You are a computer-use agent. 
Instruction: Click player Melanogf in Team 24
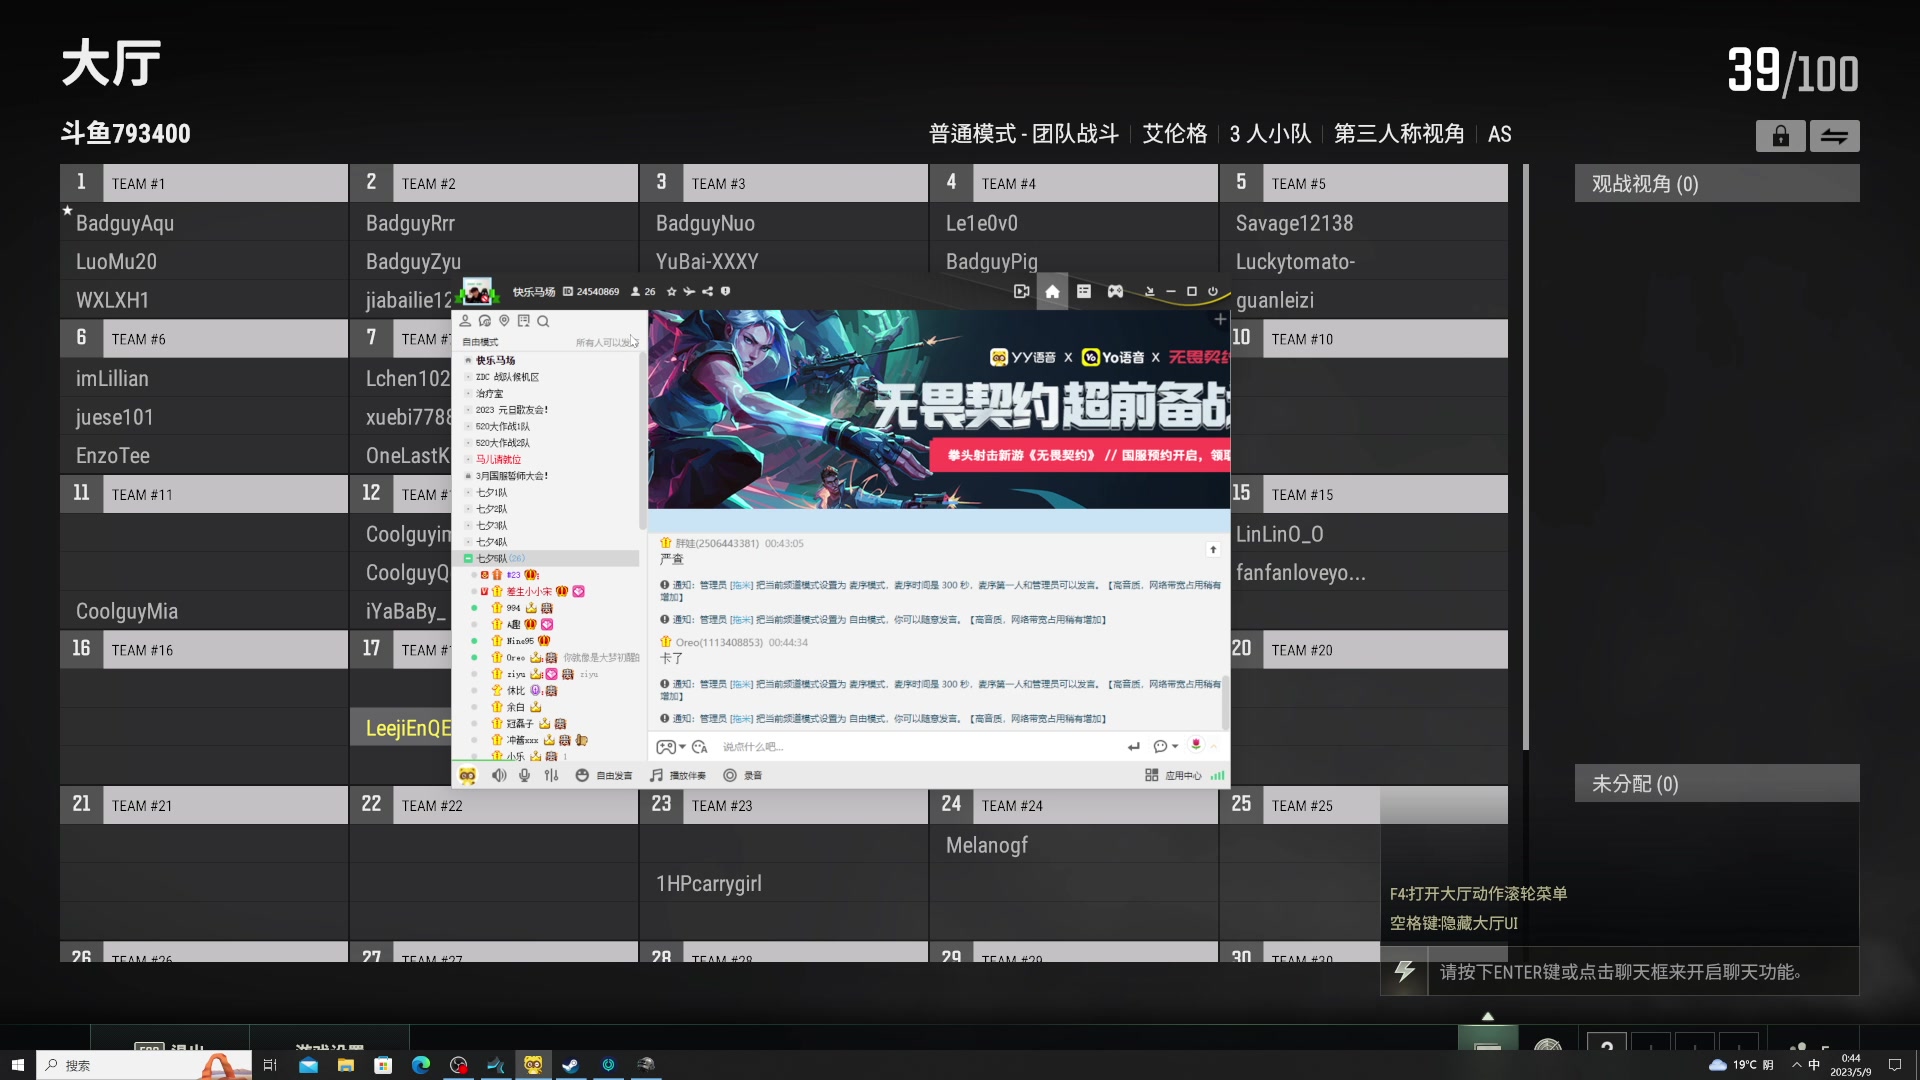click(986, 845)
